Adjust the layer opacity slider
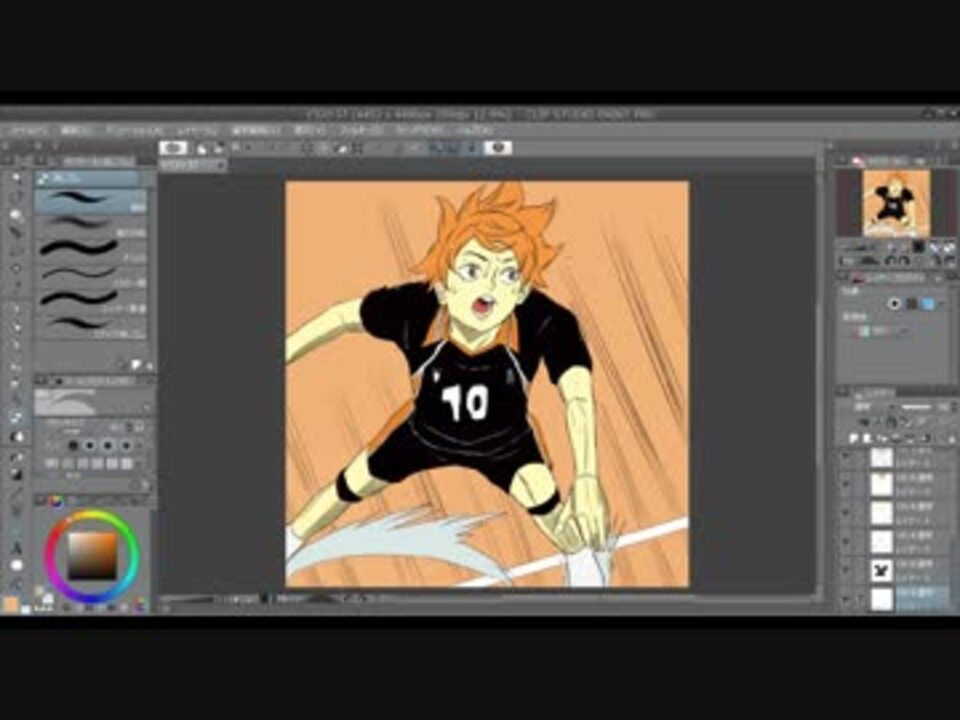The width and height of the screenshot is (960, 720). tap(917, 407)
